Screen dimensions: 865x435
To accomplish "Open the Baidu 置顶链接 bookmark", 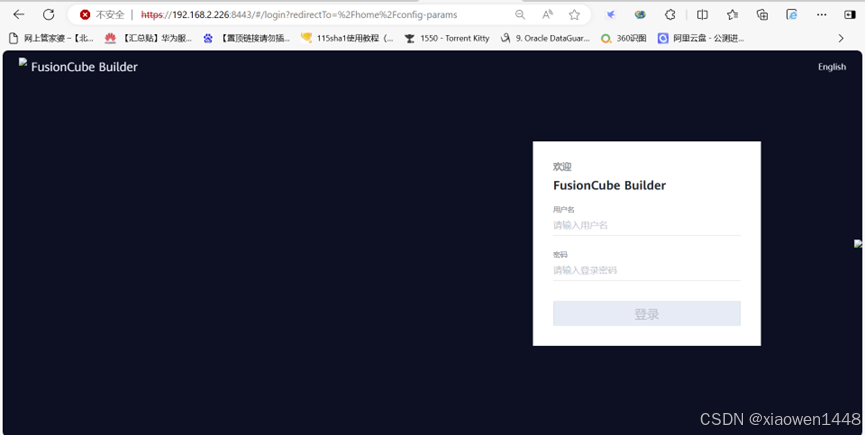I will [246, 38].
